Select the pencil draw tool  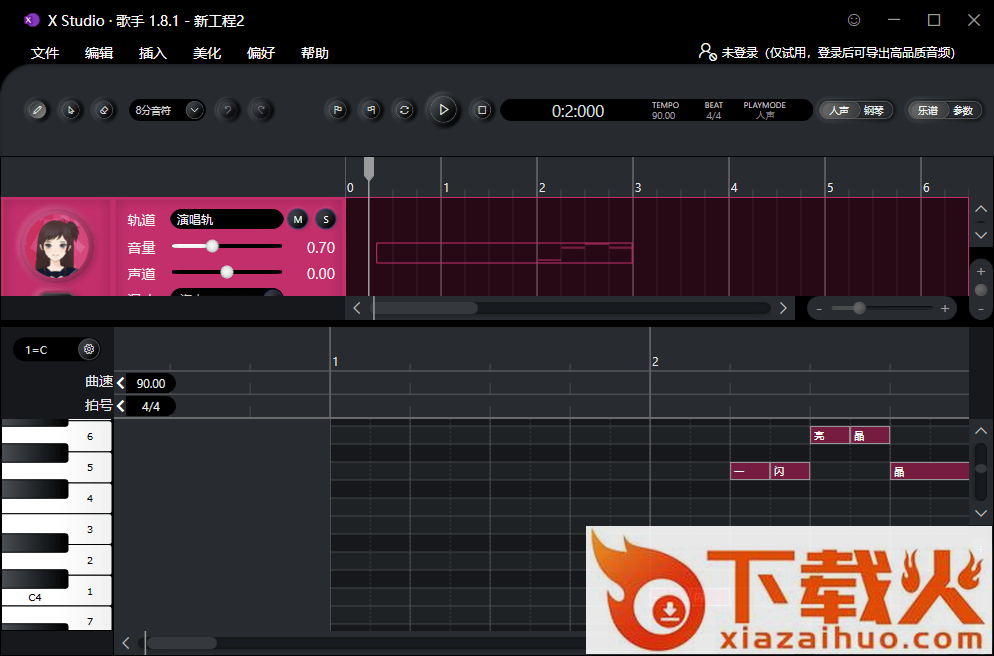click(37, 110)
